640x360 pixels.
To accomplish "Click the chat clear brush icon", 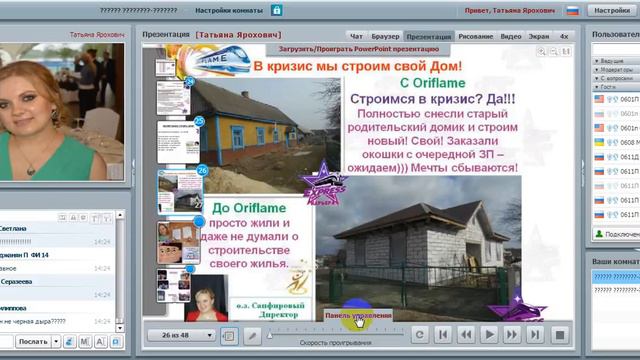I will point(69,342).
